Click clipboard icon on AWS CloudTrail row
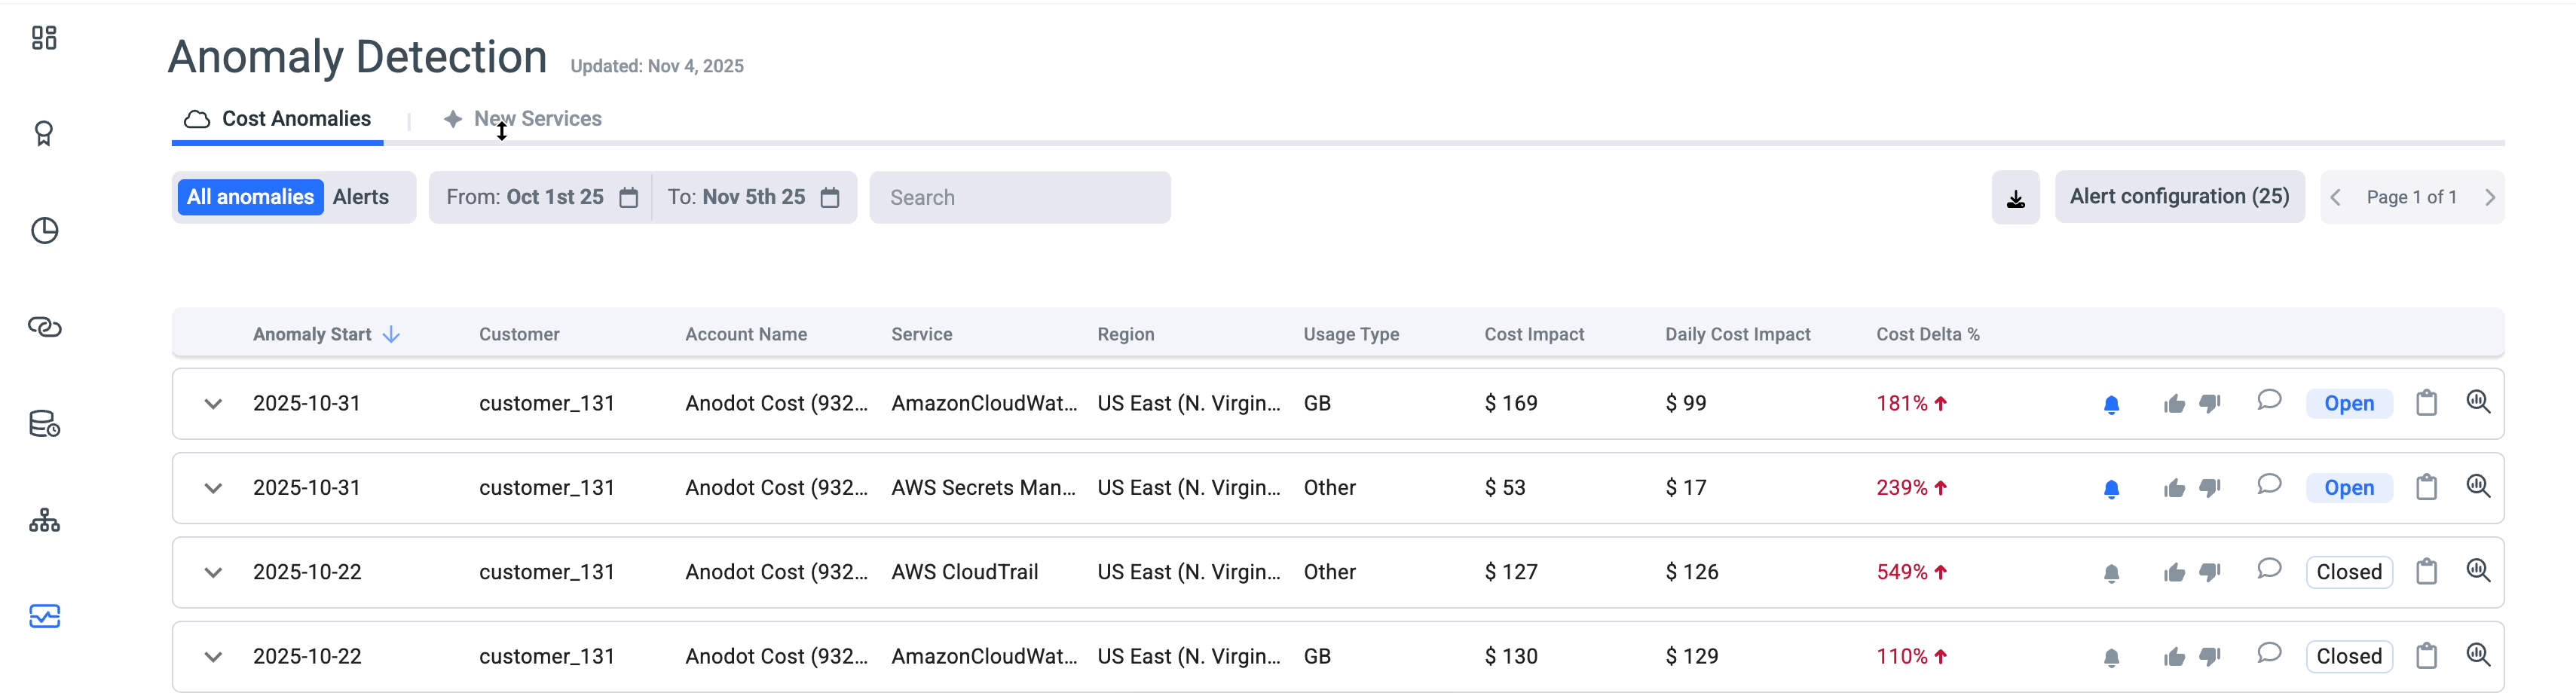This screenshot has width=2576, height=699. (2426, 572)
